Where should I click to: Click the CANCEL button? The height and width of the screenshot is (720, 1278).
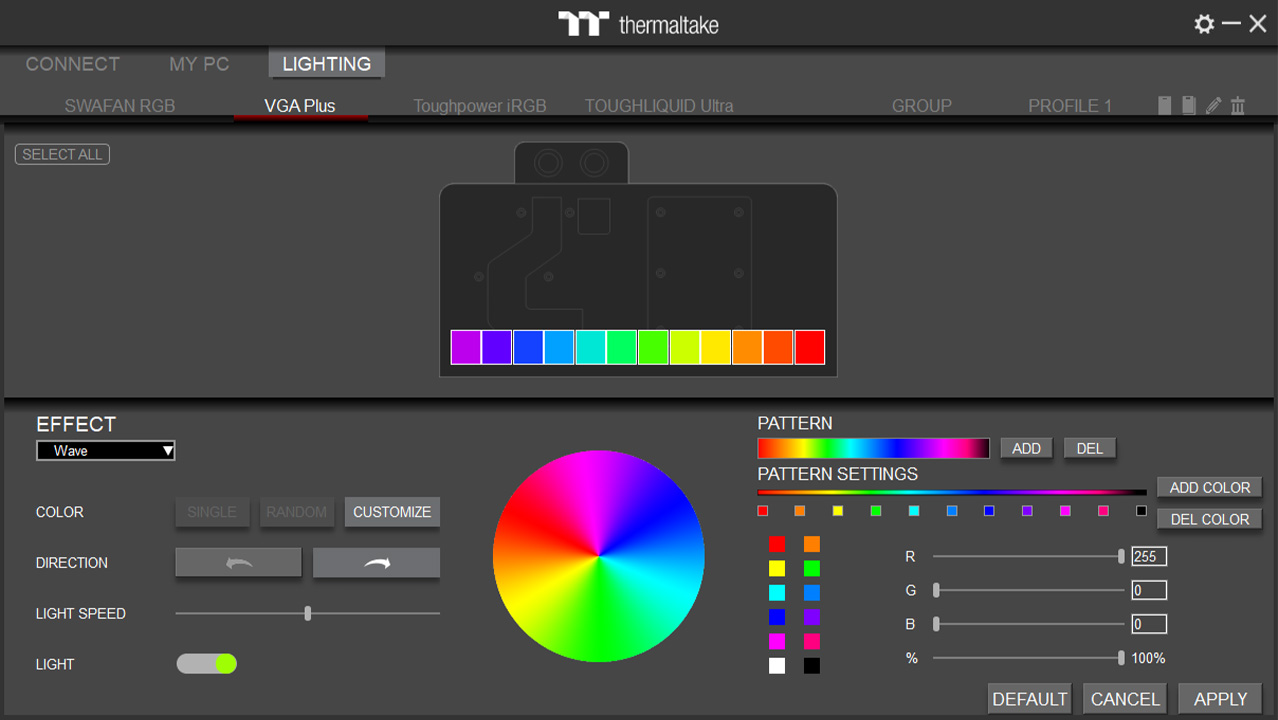(x=1125, y=699)
